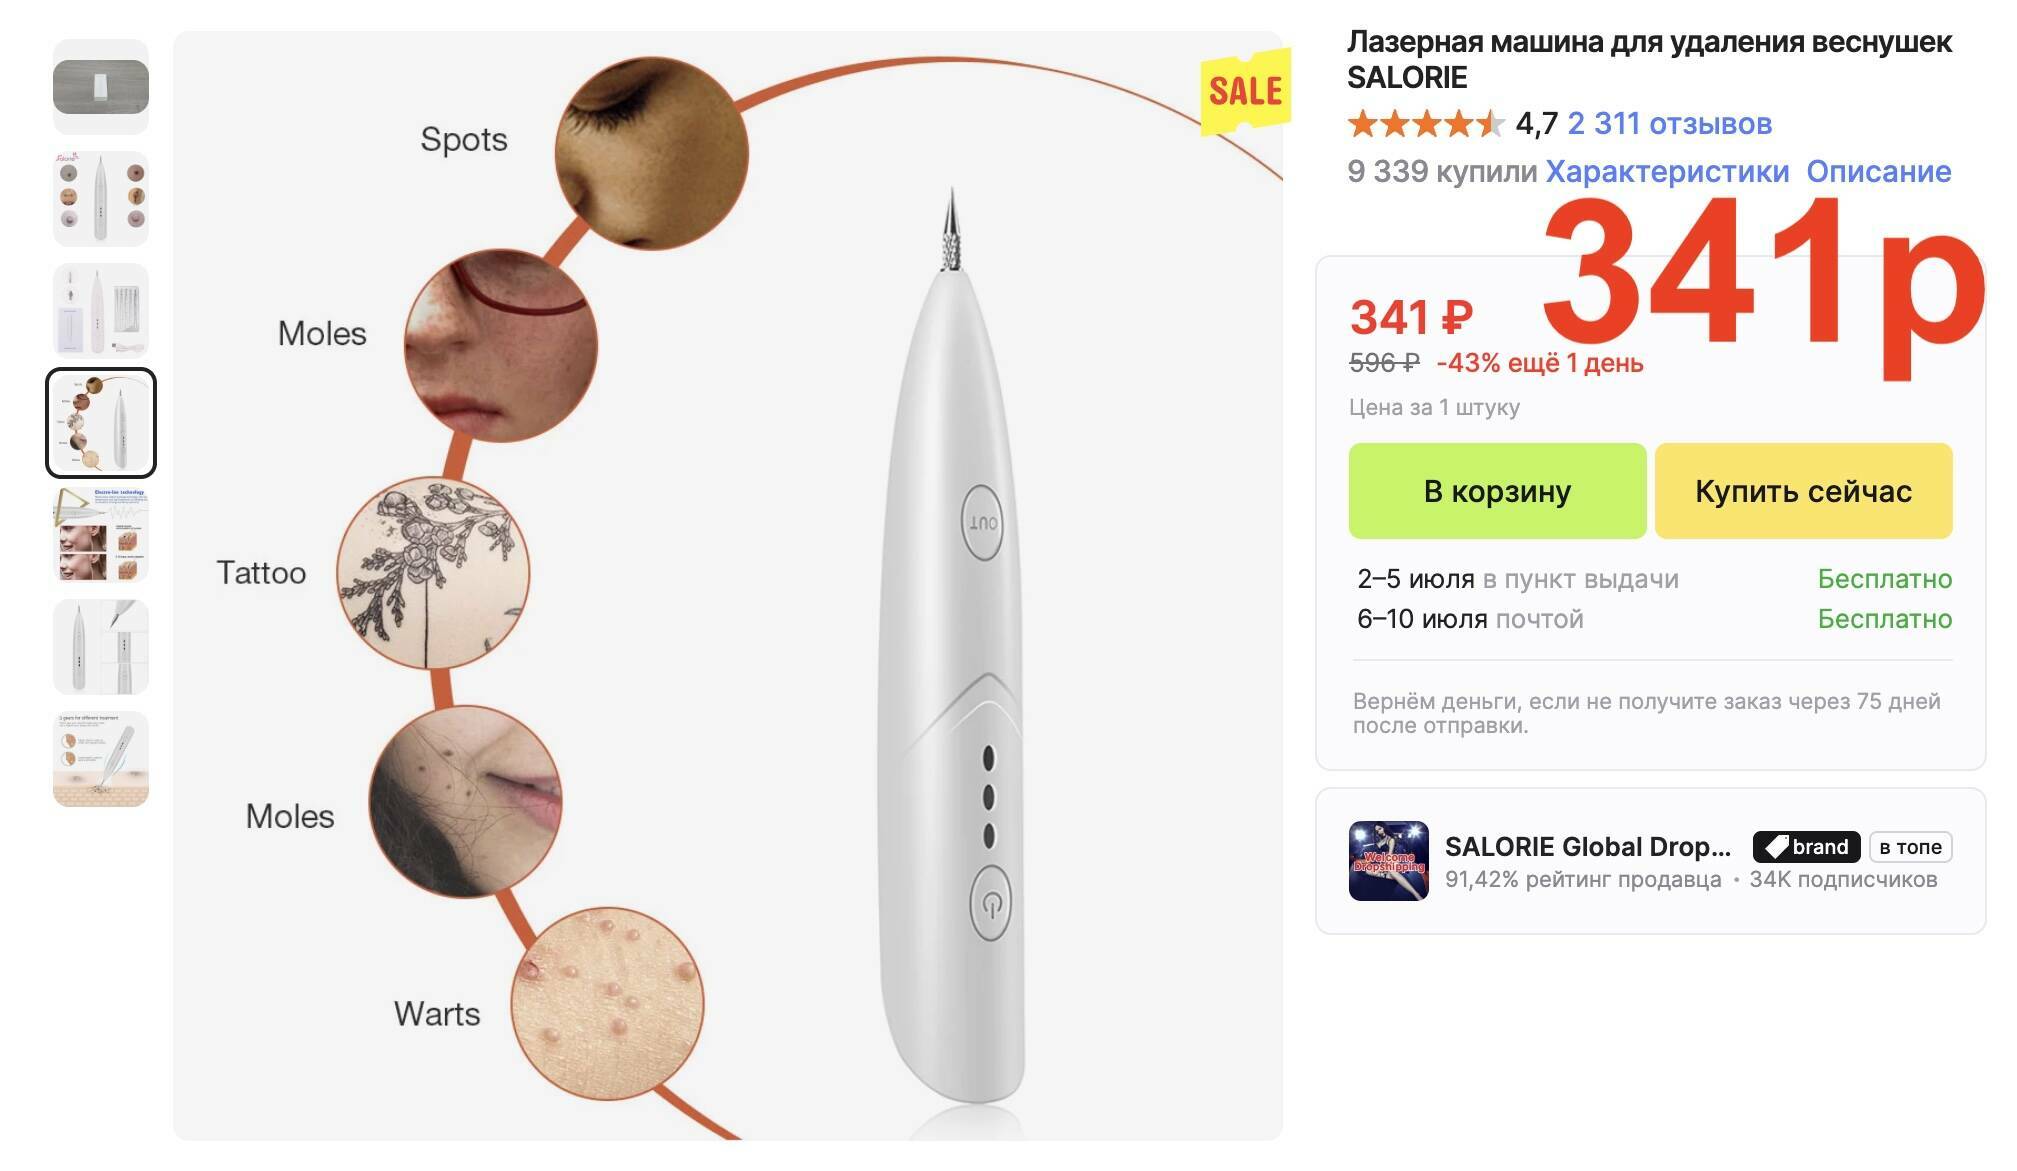
Task: Select the third thumbnail showing package contents
Action: [101, 311]
